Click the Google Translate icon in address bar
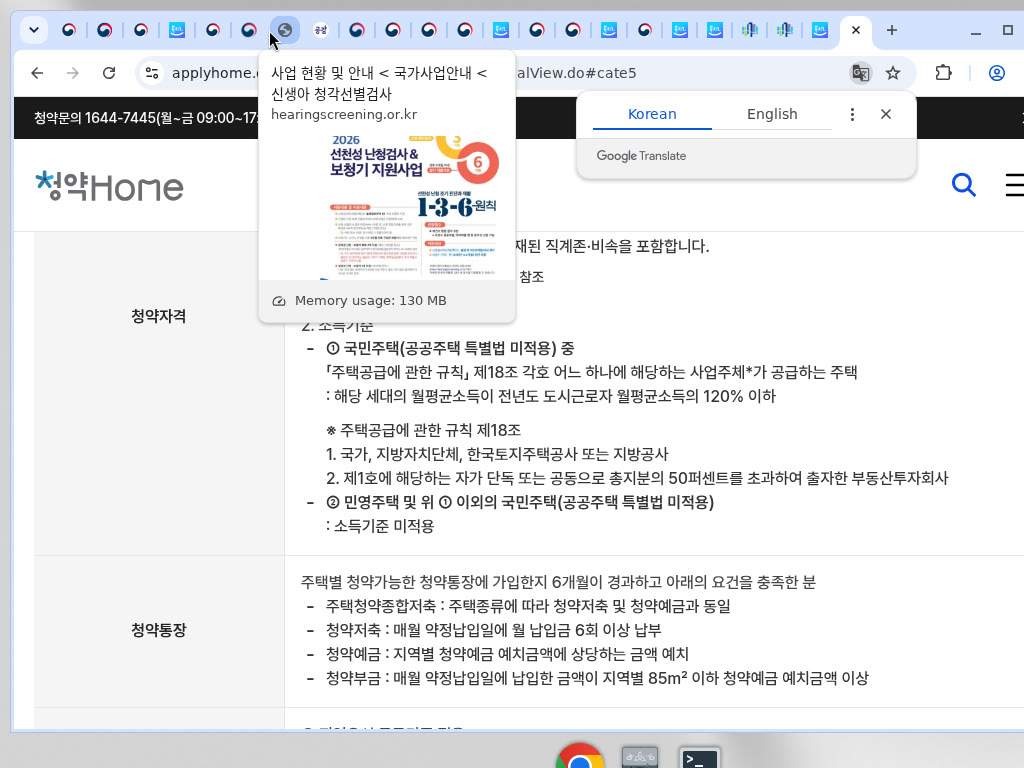Screen dimensions: 1024x768 [861, 73]
